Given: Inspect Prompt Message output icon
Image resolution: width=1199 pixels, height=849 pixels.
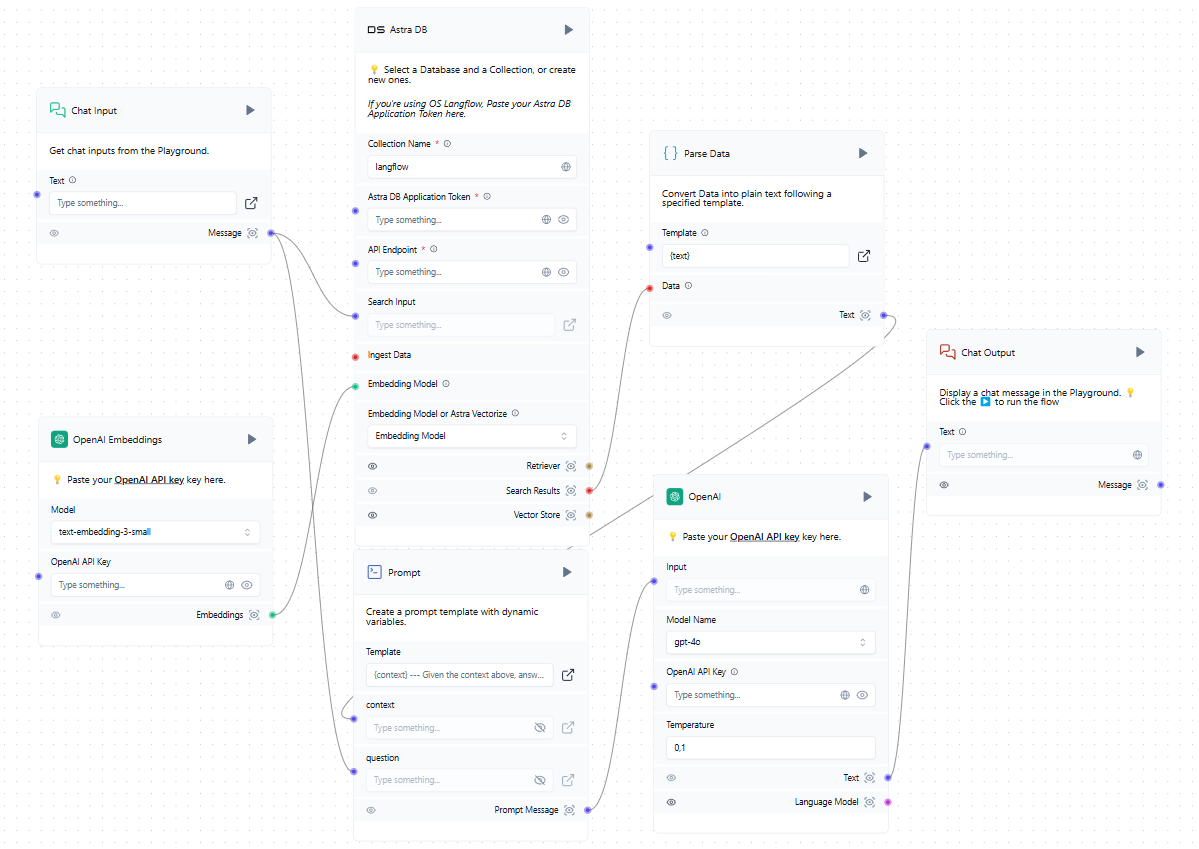Looking at the screenshot, I should pos(570,810).
